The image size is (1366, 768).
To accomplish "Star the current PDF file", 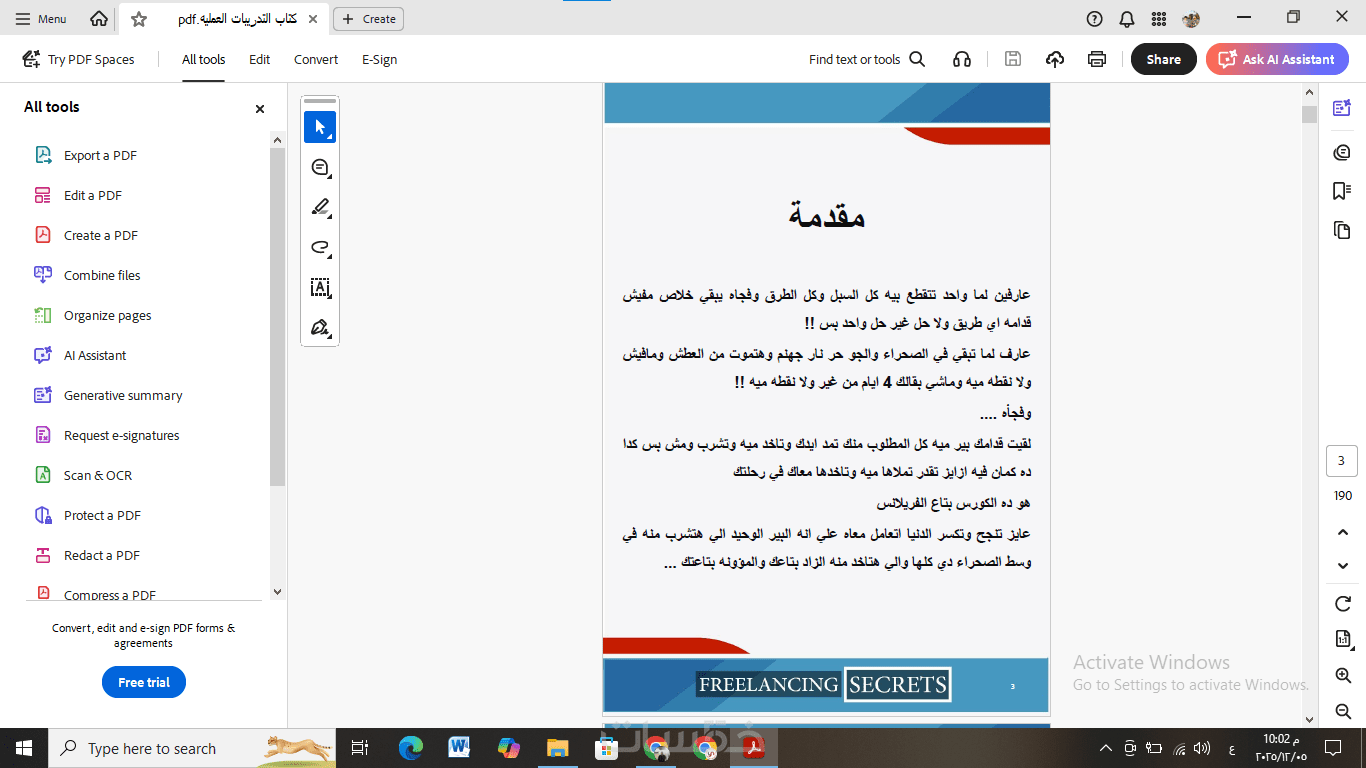I will pyautogui.click(x=139, y=19).
